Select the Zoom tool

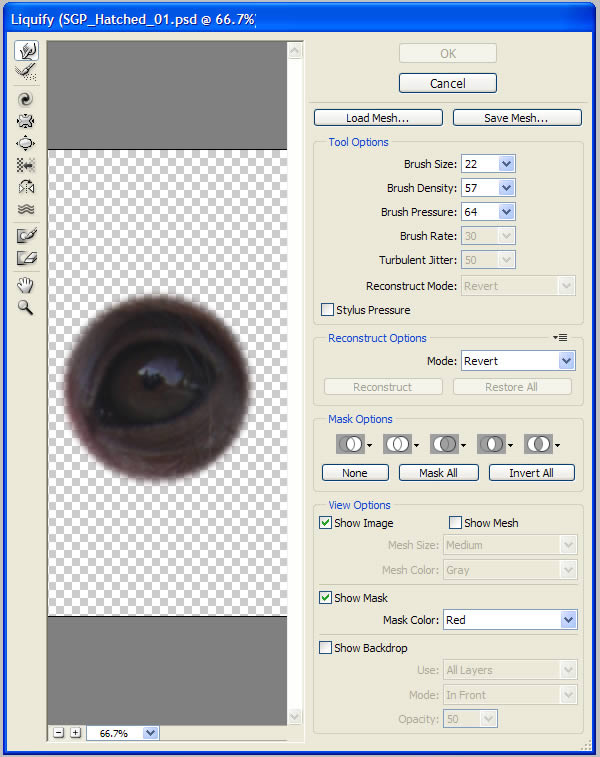tap(26, 307)
